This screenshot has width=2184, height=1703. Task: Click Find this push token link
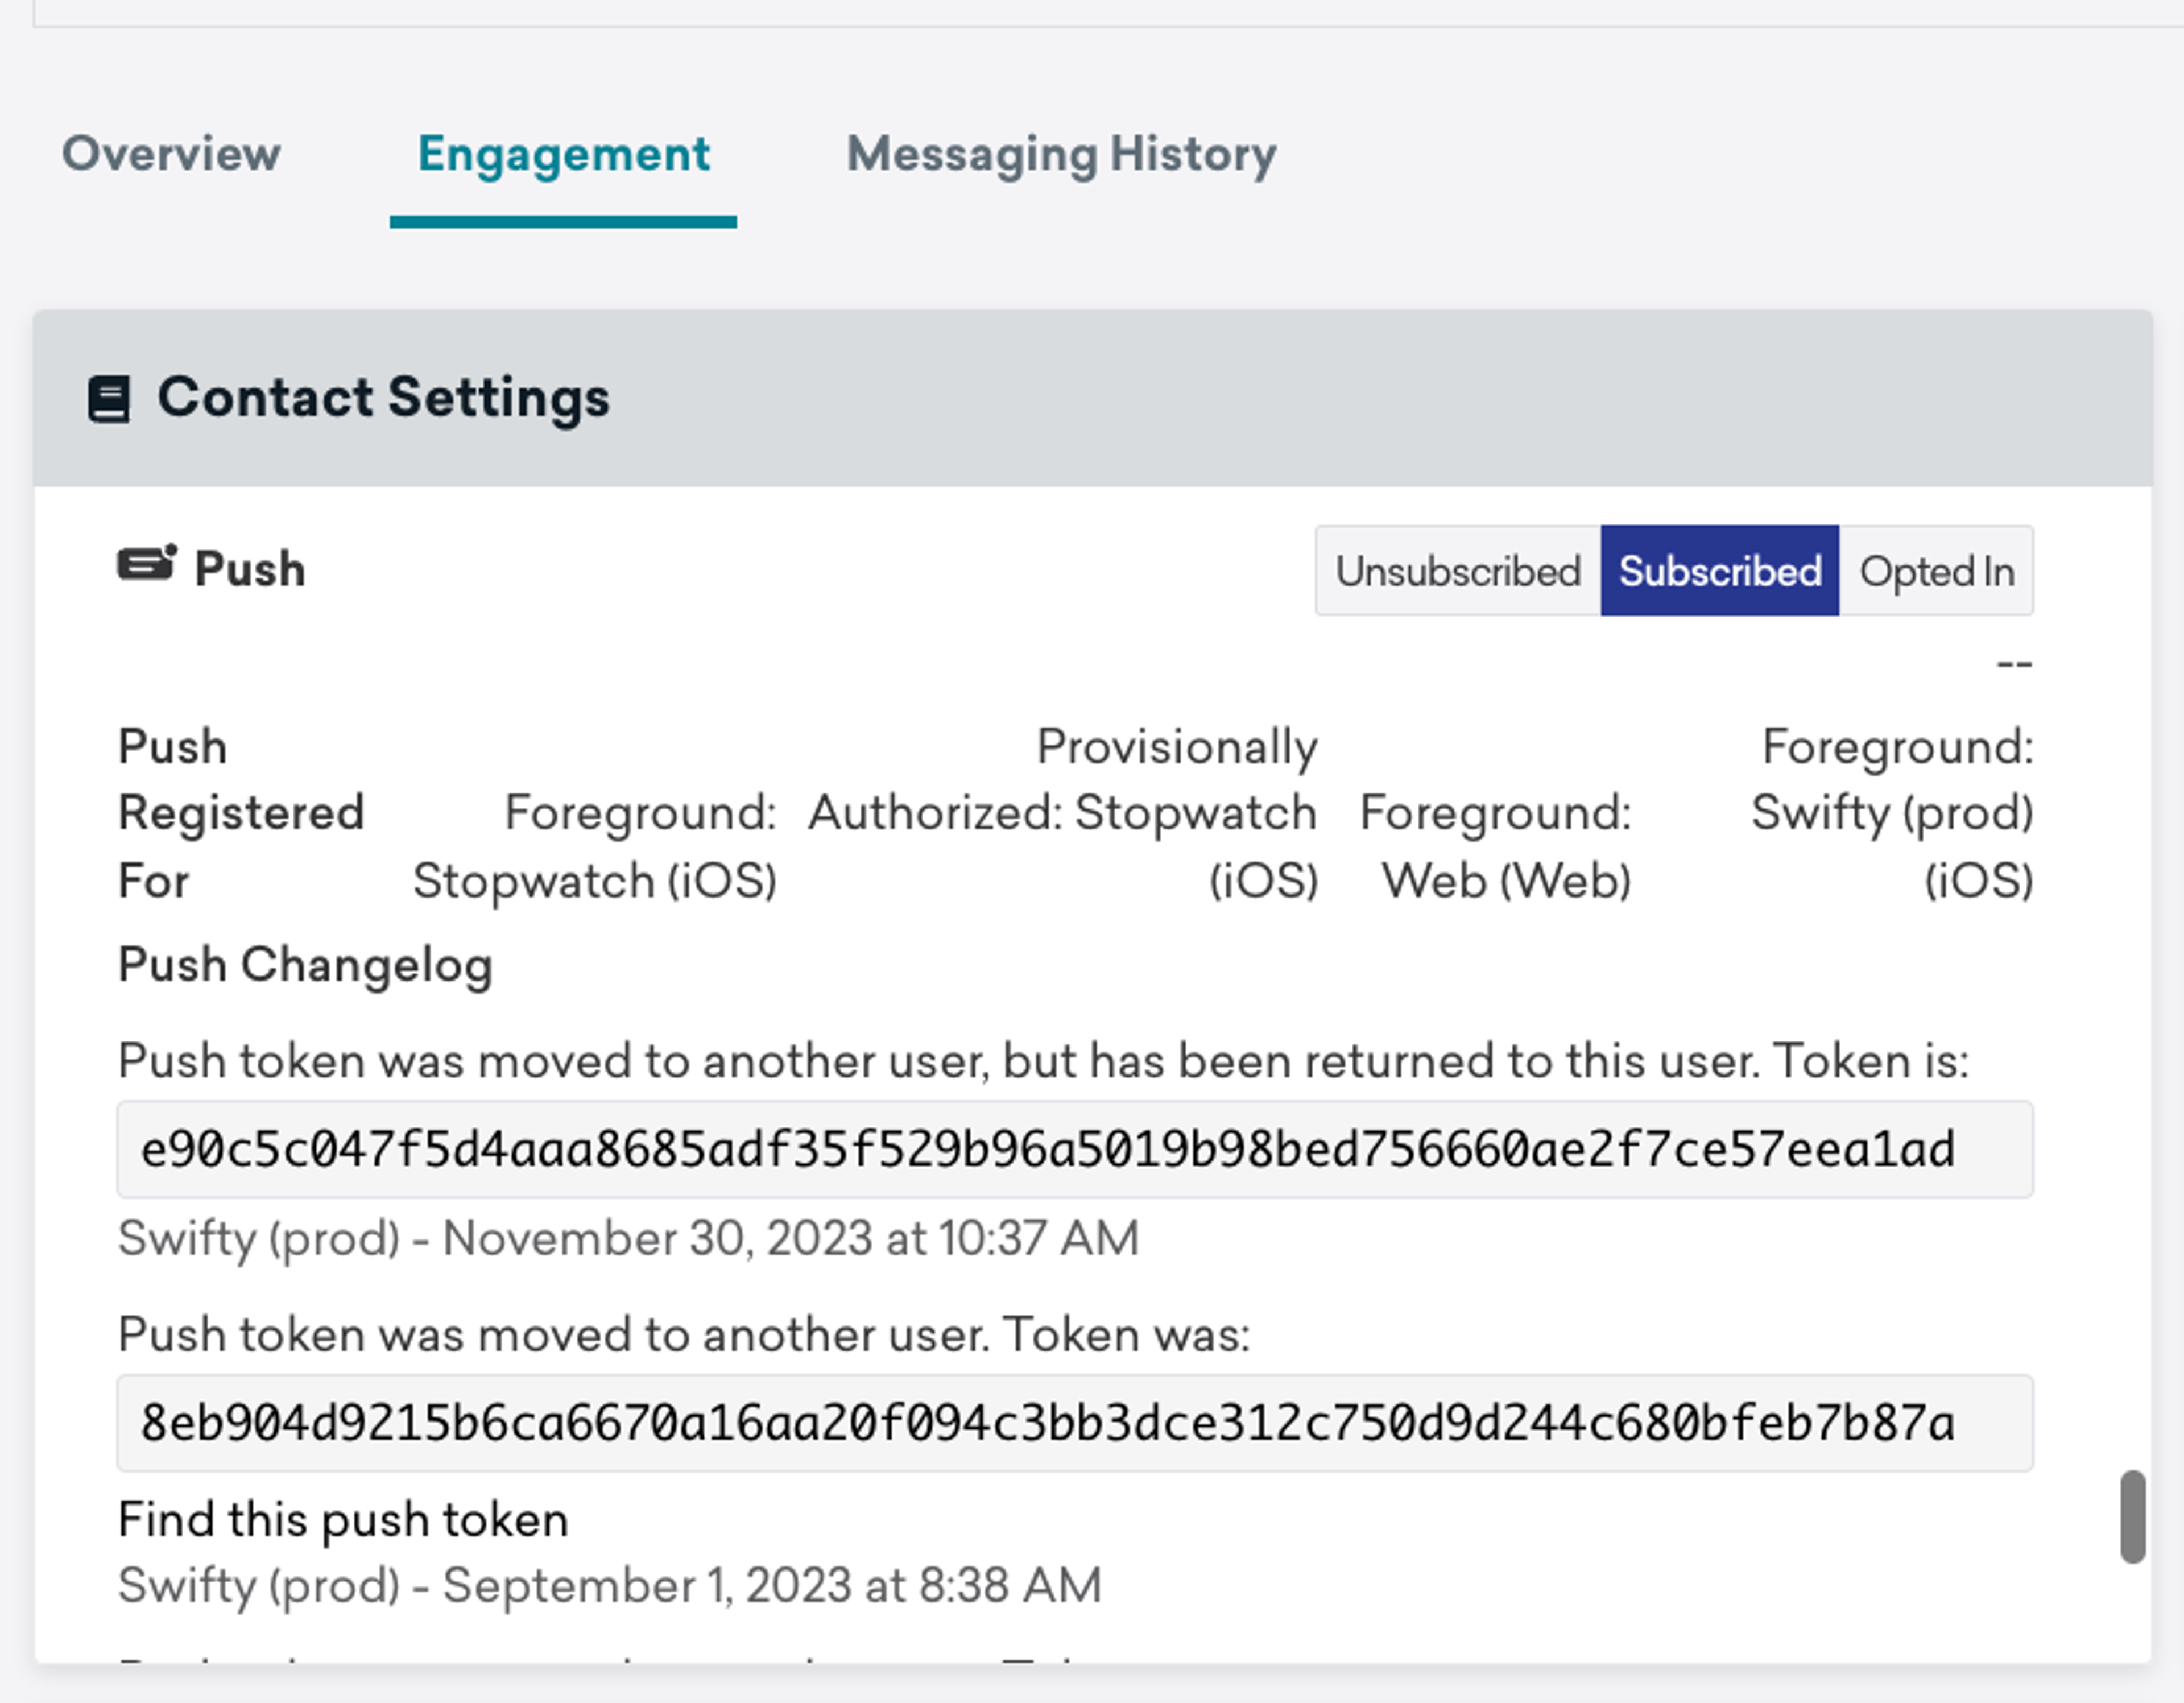click(343, 1519)
